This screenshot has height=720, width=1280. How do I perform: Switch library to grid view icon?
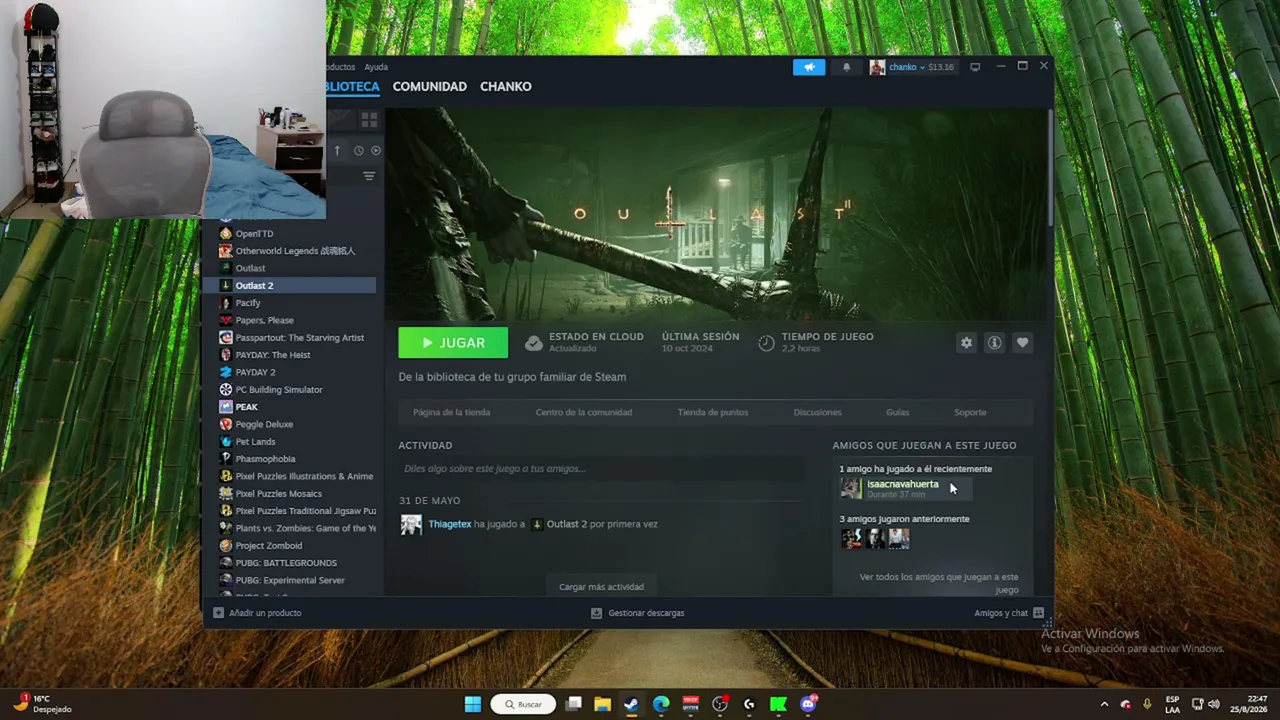[369, 120]
